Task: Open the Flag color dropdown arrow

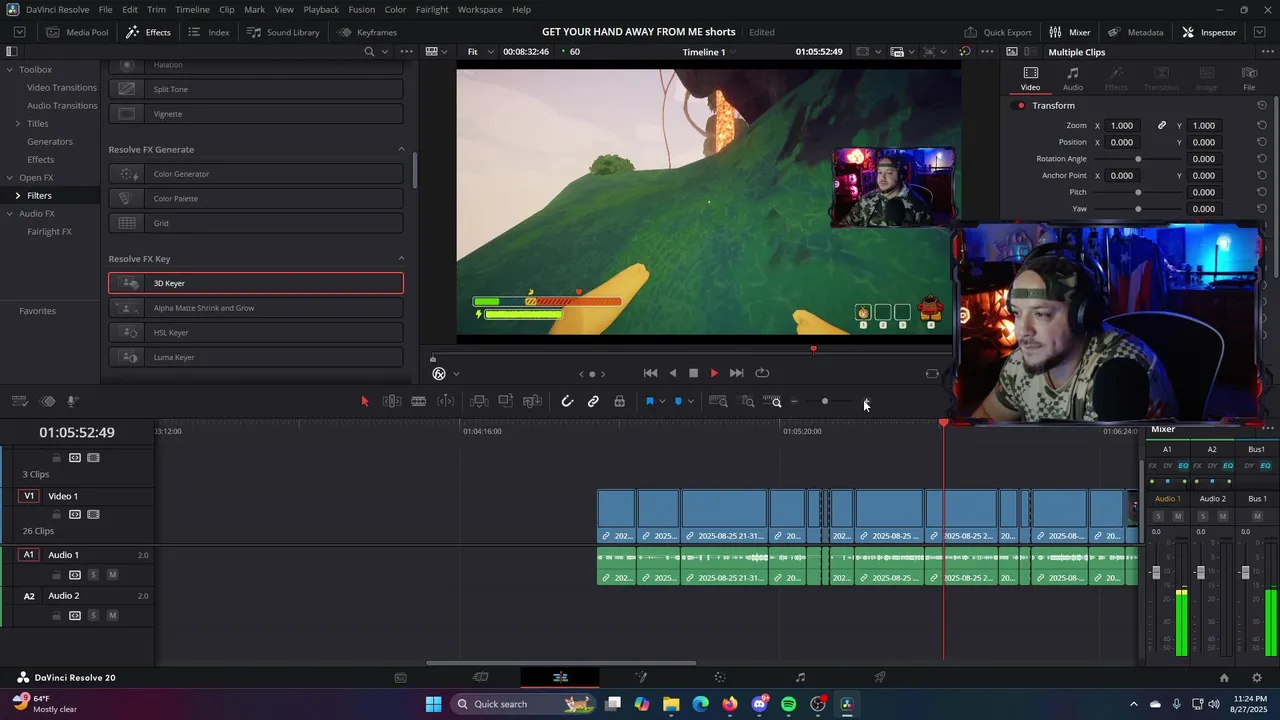Action: click(662, 402)
